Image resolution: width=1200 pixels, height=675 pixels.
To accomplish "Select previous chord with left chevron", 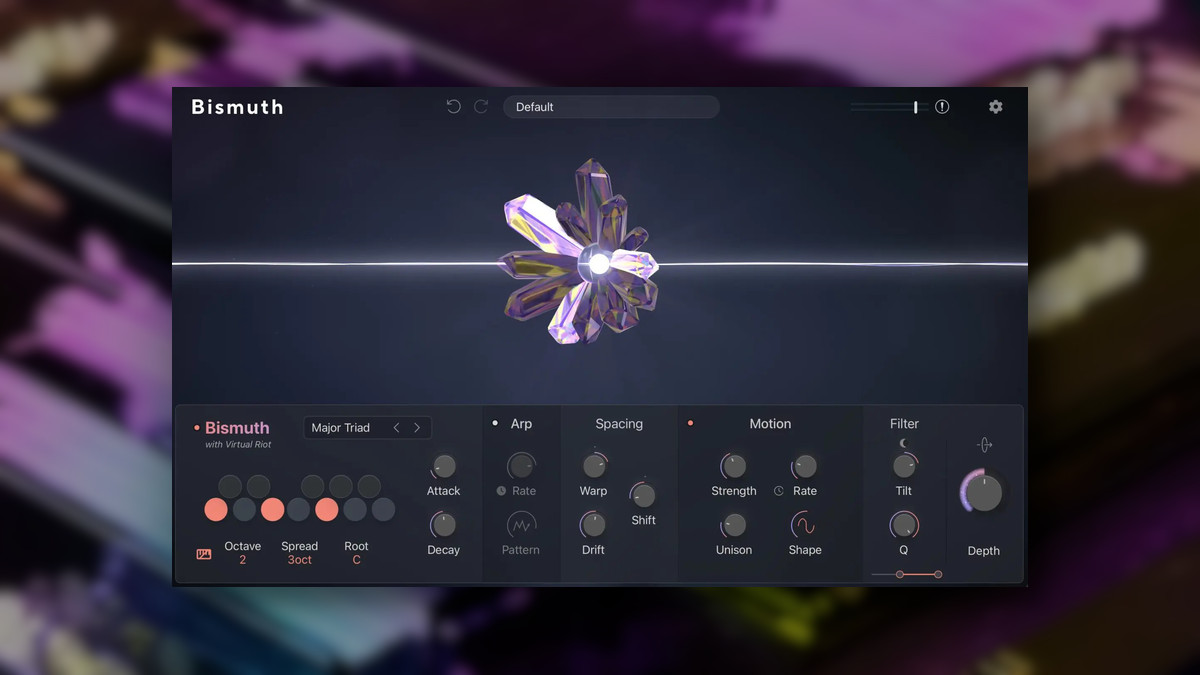I will [396, 428].
